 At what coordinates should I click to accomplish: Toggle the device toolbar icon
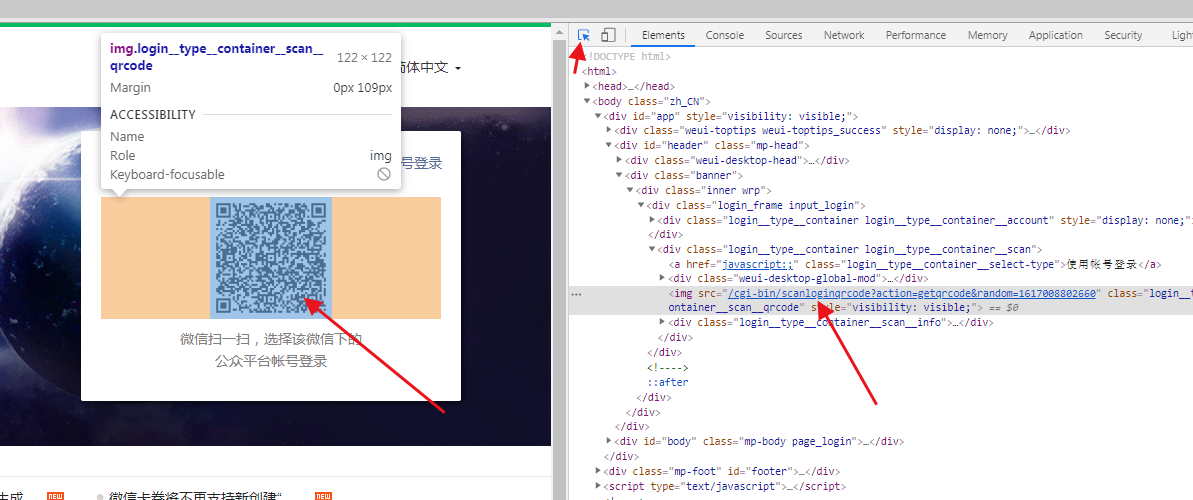(x=608, y=35)
